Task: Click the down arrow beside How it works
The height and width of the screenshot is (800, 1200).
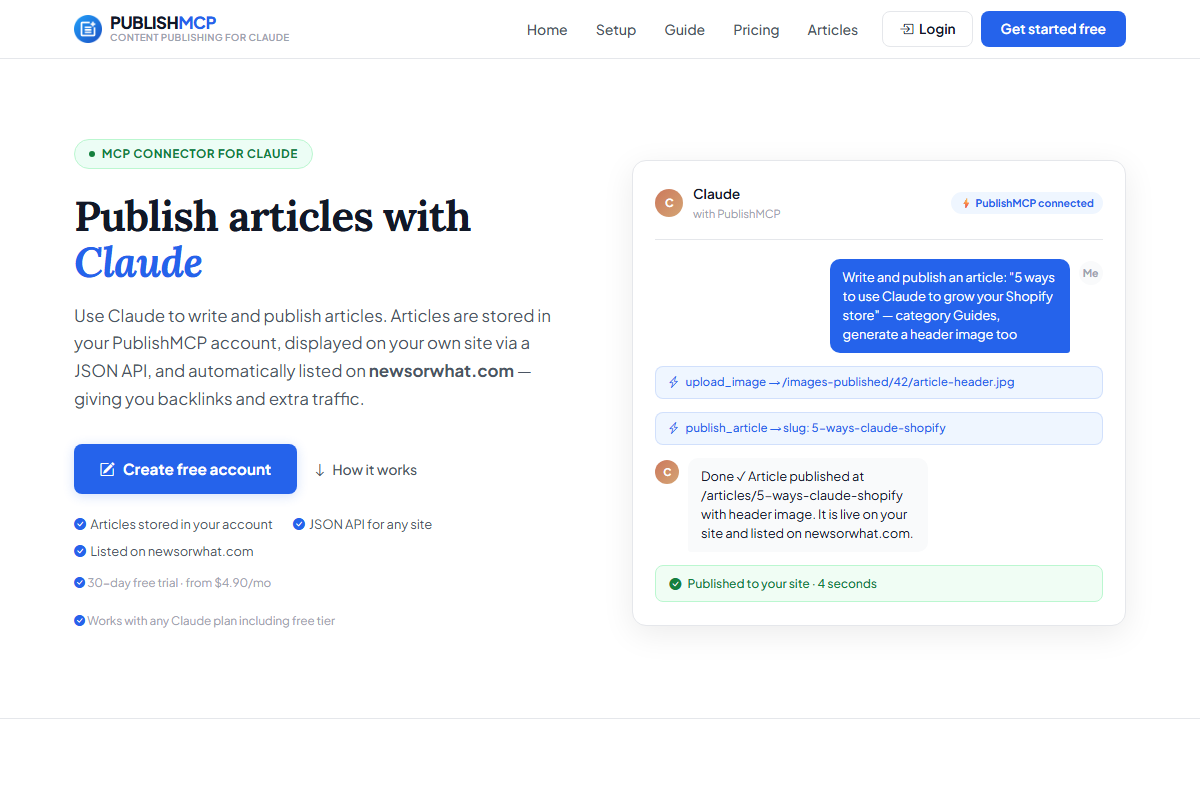Action: pos(320,470)
